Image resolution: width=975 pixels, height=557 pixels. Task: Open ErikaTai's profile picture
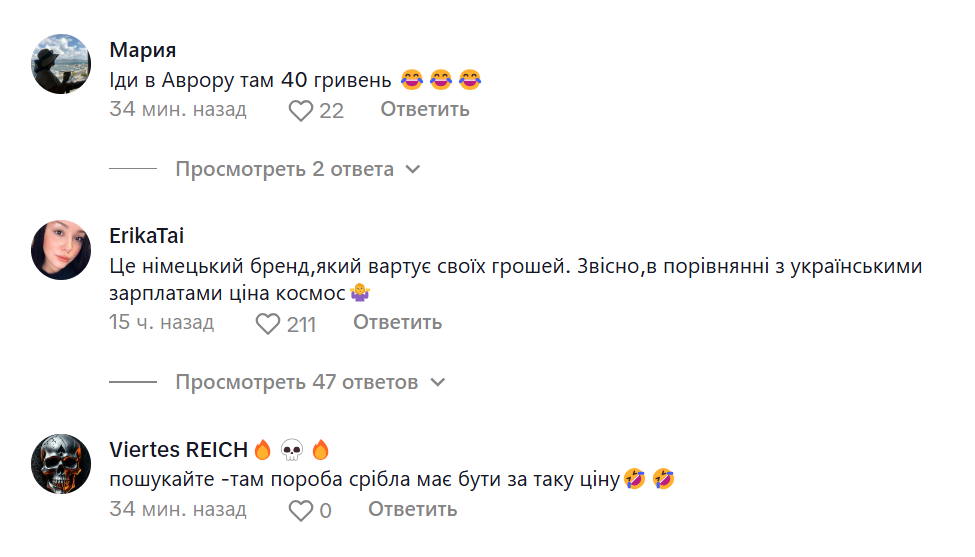(61, 250)
